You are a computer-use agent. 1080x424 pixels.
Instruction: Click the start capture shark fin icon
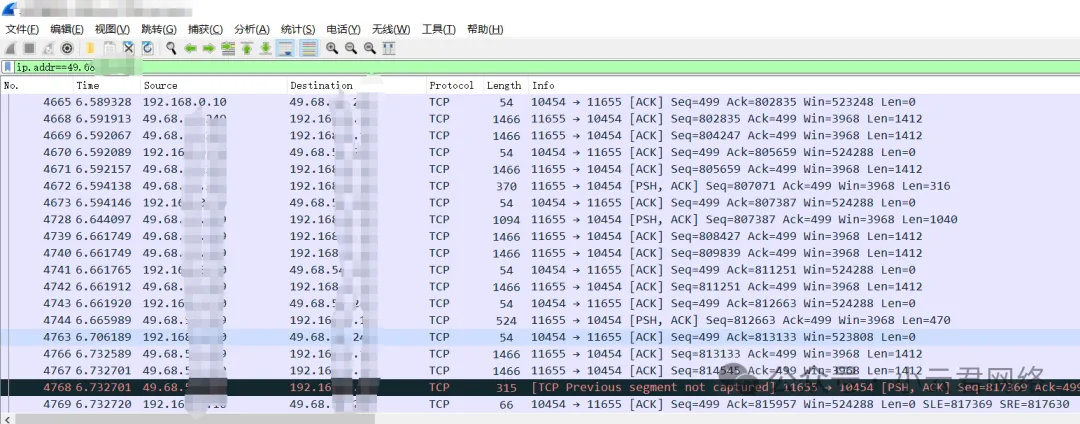pyautogui.click(x=10, y=48)
